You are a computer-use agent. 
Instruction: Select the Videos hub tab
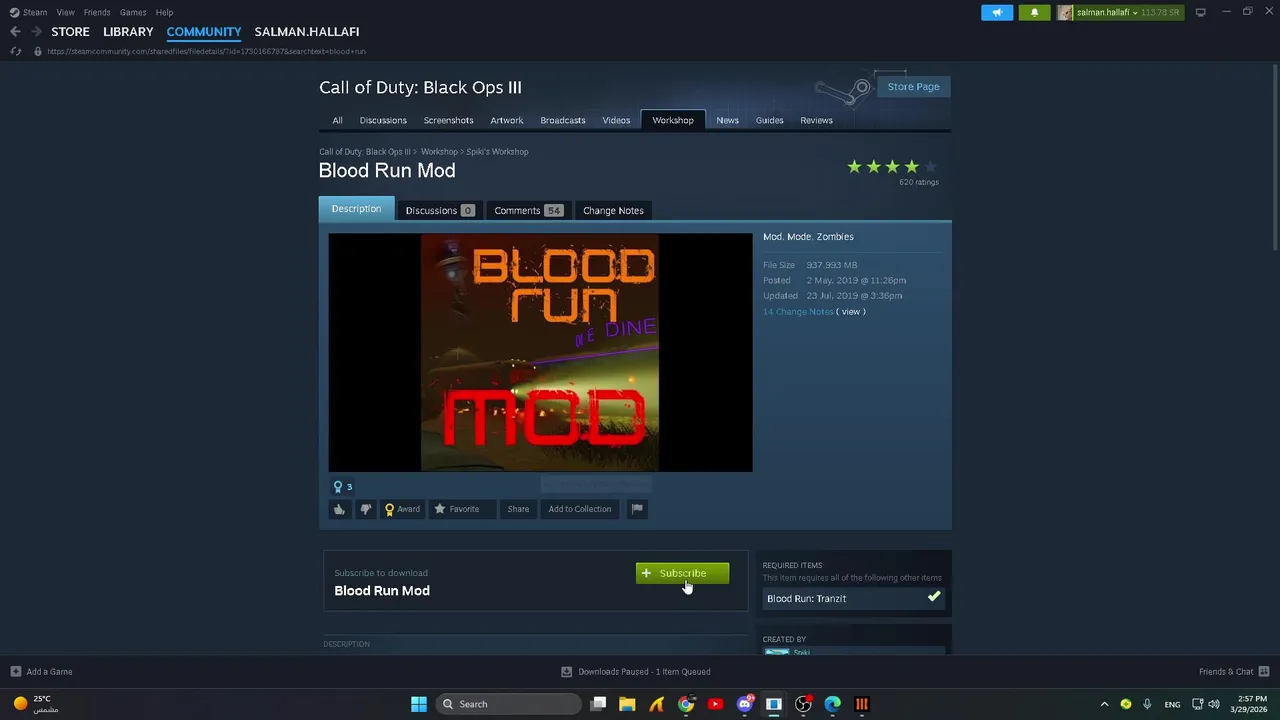pyautogui.click(x=616, y=120)
